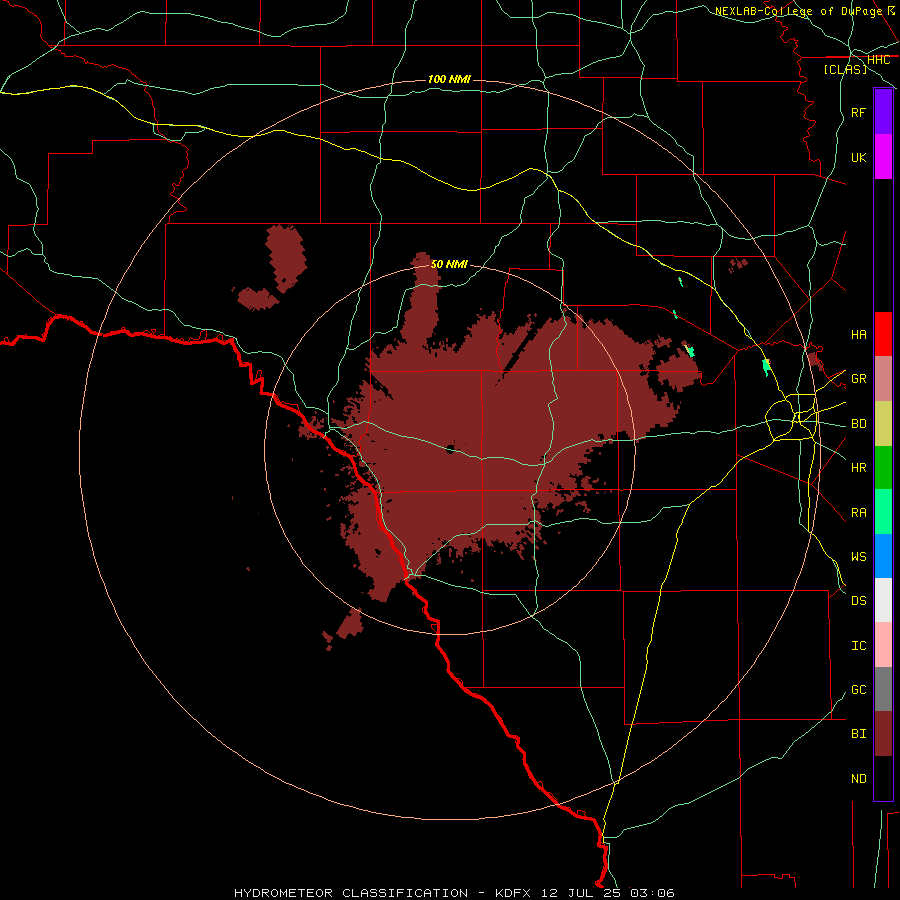
Task: Click the RF legend label
Action: point(858,112)
